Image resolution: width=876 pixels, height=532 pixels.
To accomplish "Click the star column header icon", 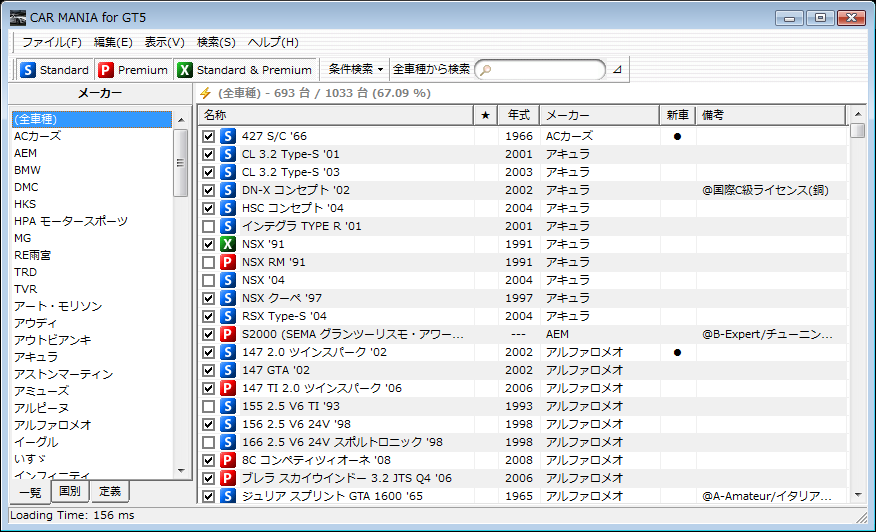I will [485, 115].
